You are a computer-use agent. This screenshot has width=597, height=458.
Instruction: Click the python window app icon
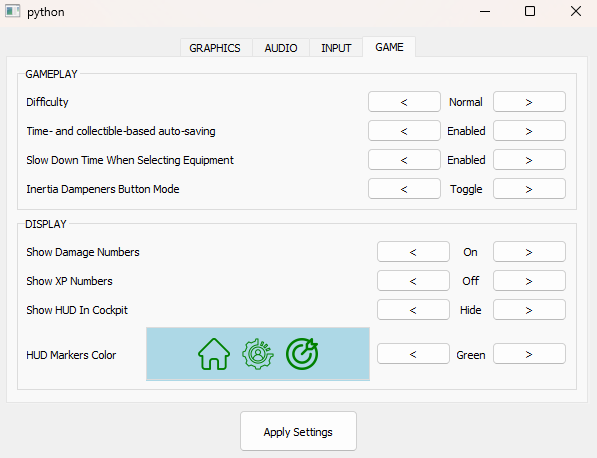pos(13,11)
